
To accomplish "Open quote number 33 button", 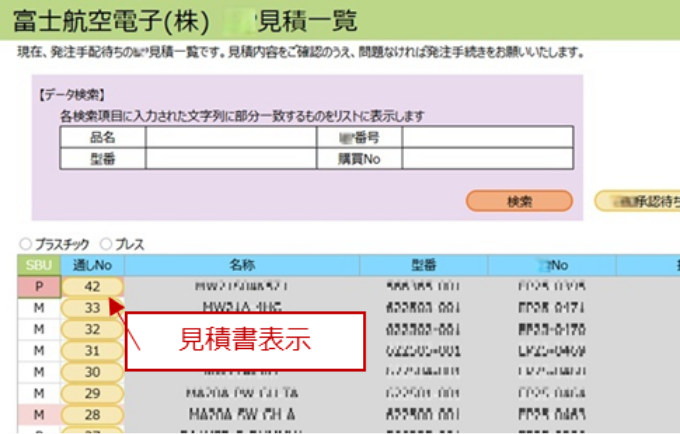I will (92, 308).
